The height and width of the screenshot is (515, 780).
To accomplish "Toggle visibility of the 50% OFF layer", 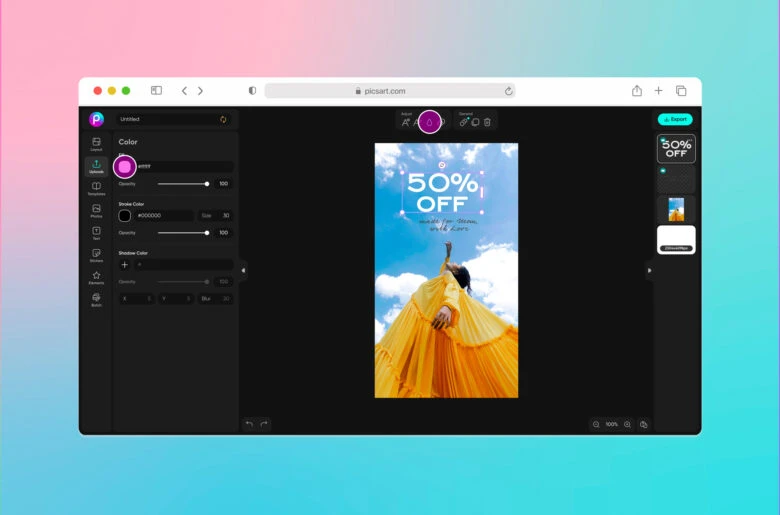I will click(662, 141).
